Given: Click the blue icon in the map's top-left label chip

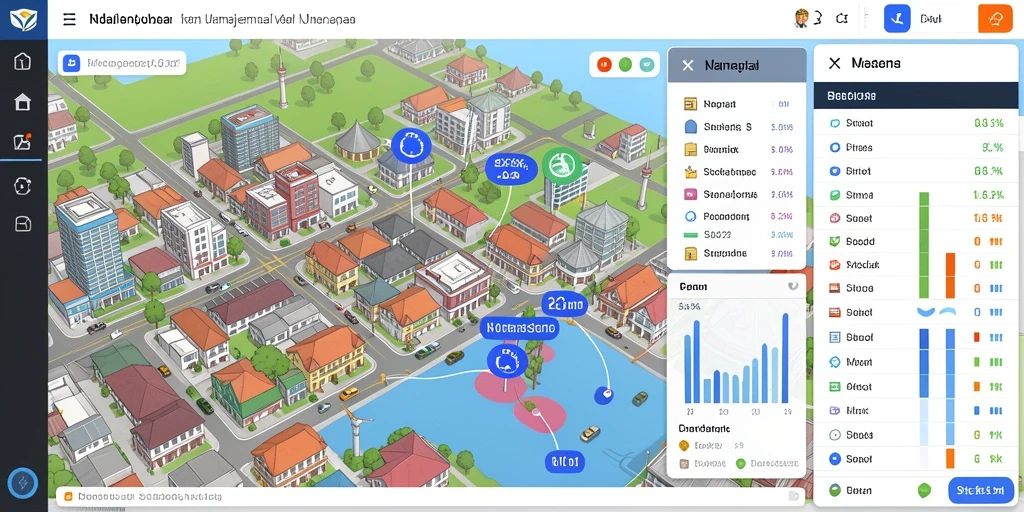Looking at the screenshot, I should (x=71, y=63).
